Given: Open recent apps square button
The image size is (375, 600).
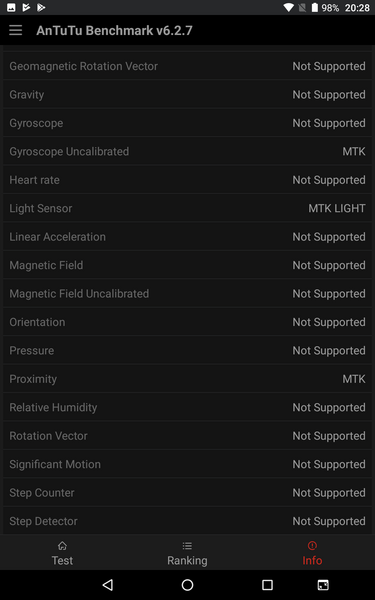Looking at the screenshot, I should [x=267, y=585].
